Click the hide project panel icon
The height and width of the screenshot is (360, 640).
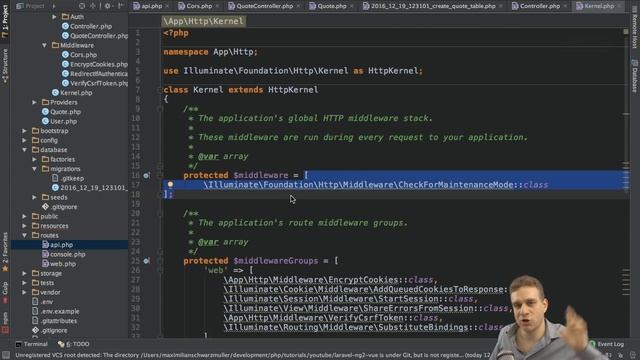(x=121, y=6)
